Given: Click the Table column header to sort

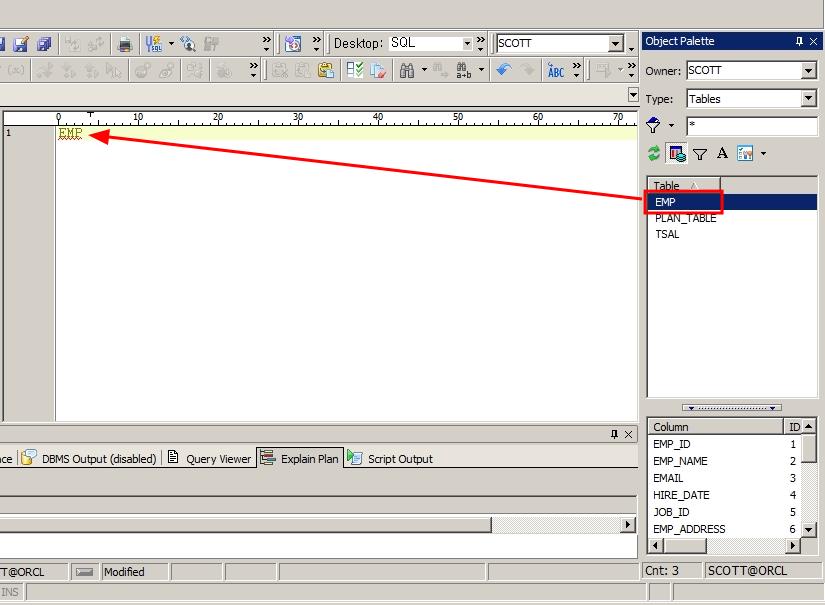Looking at the screenshot, I should 683,186.
